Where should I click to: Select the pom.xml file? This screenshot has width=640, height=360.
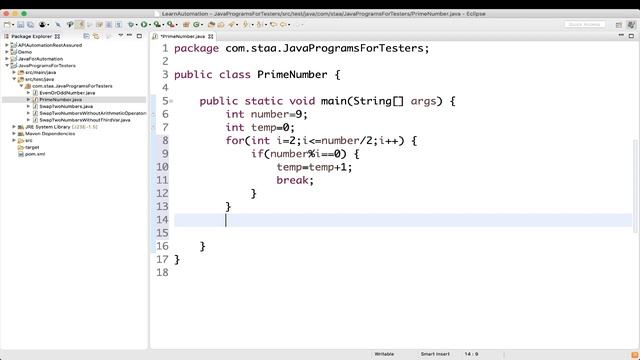pos(35,154)
